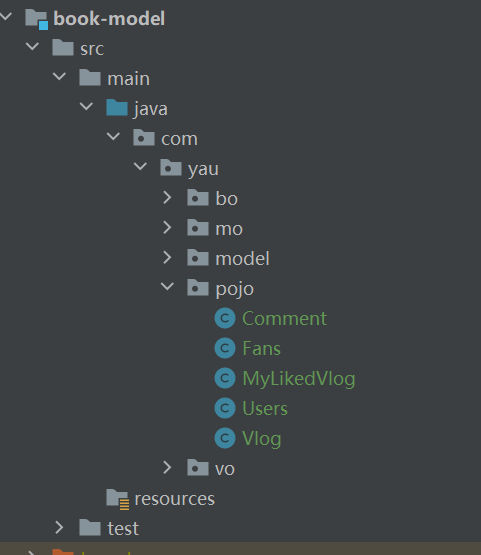Click the Fans class icon
The width and height of the screenshot is (481, 555).
[225, 348]
